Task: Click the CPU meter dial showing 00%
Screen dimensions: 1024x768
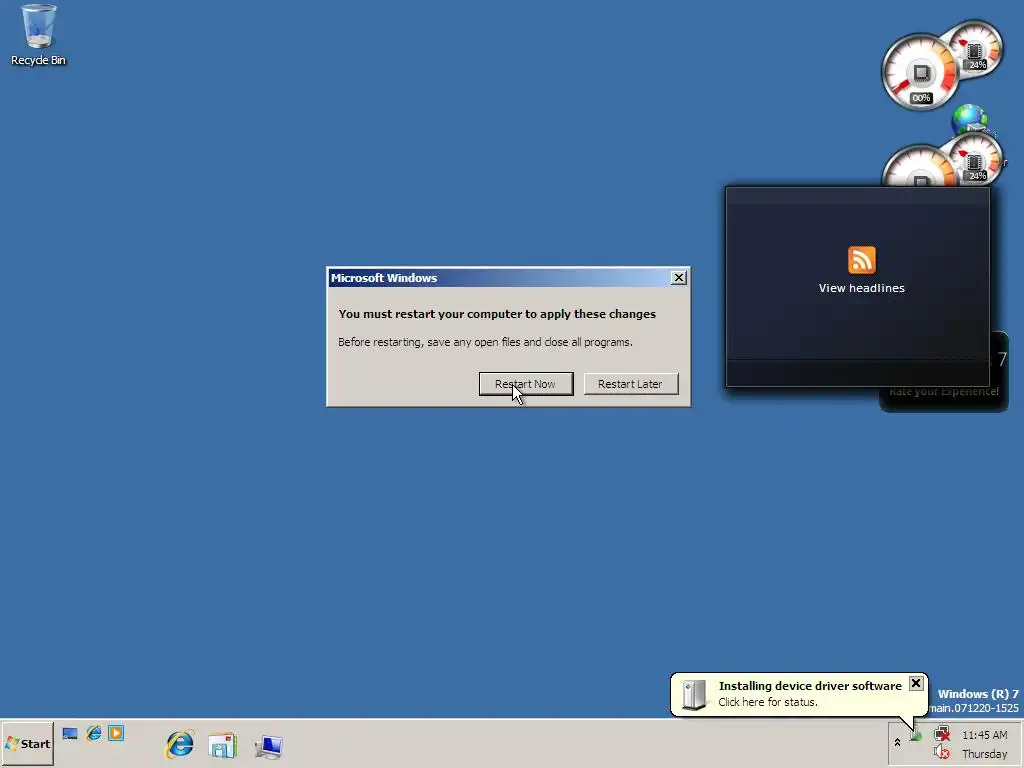Action: click(921, 72)
